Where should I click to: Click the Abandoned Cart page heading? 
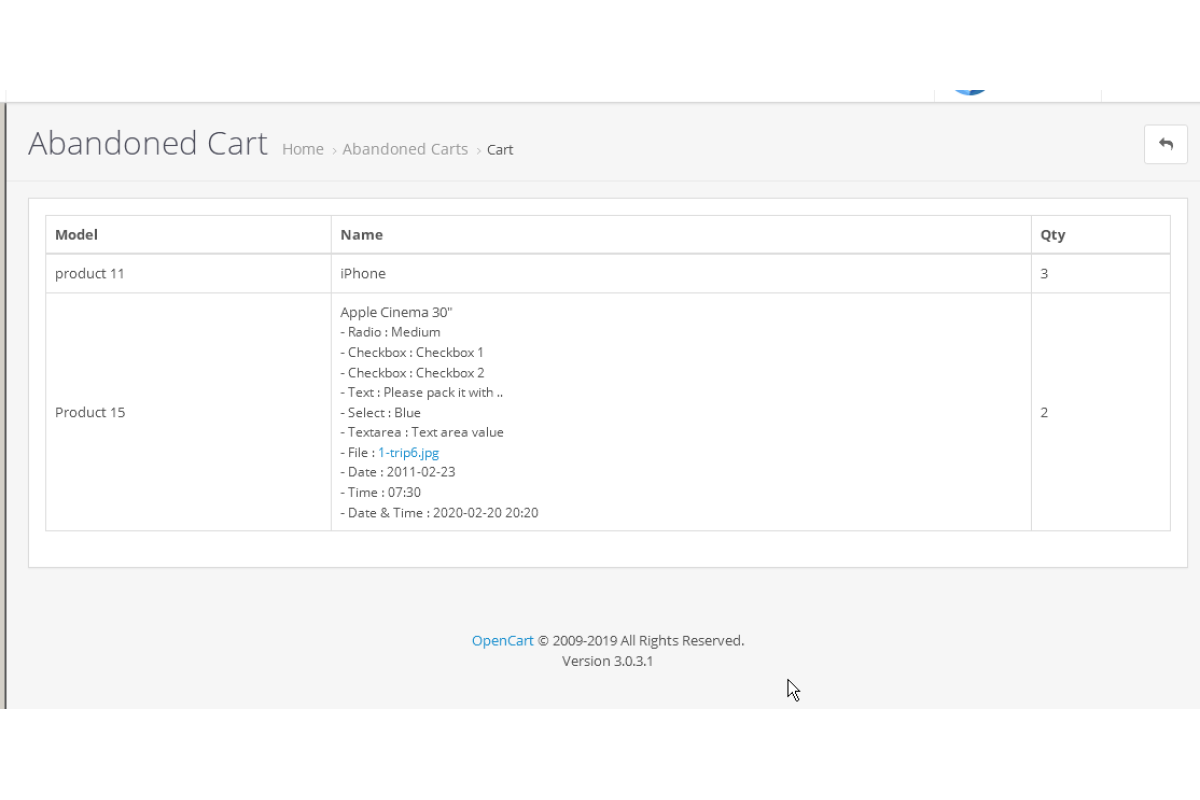click(148, 144)
